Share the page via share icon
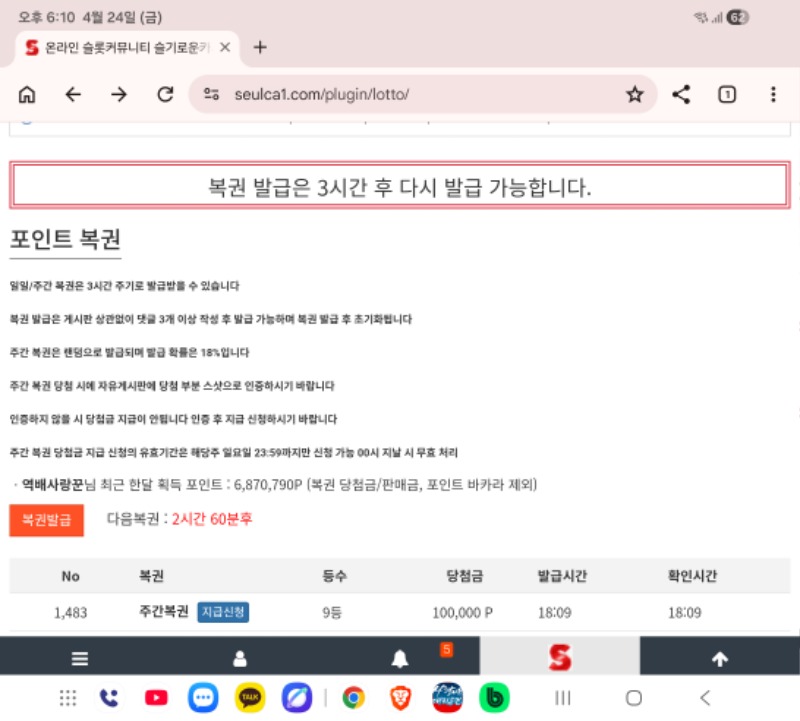Screen dimensions: 800x721 pyautogui.click(x=681, y=94)
